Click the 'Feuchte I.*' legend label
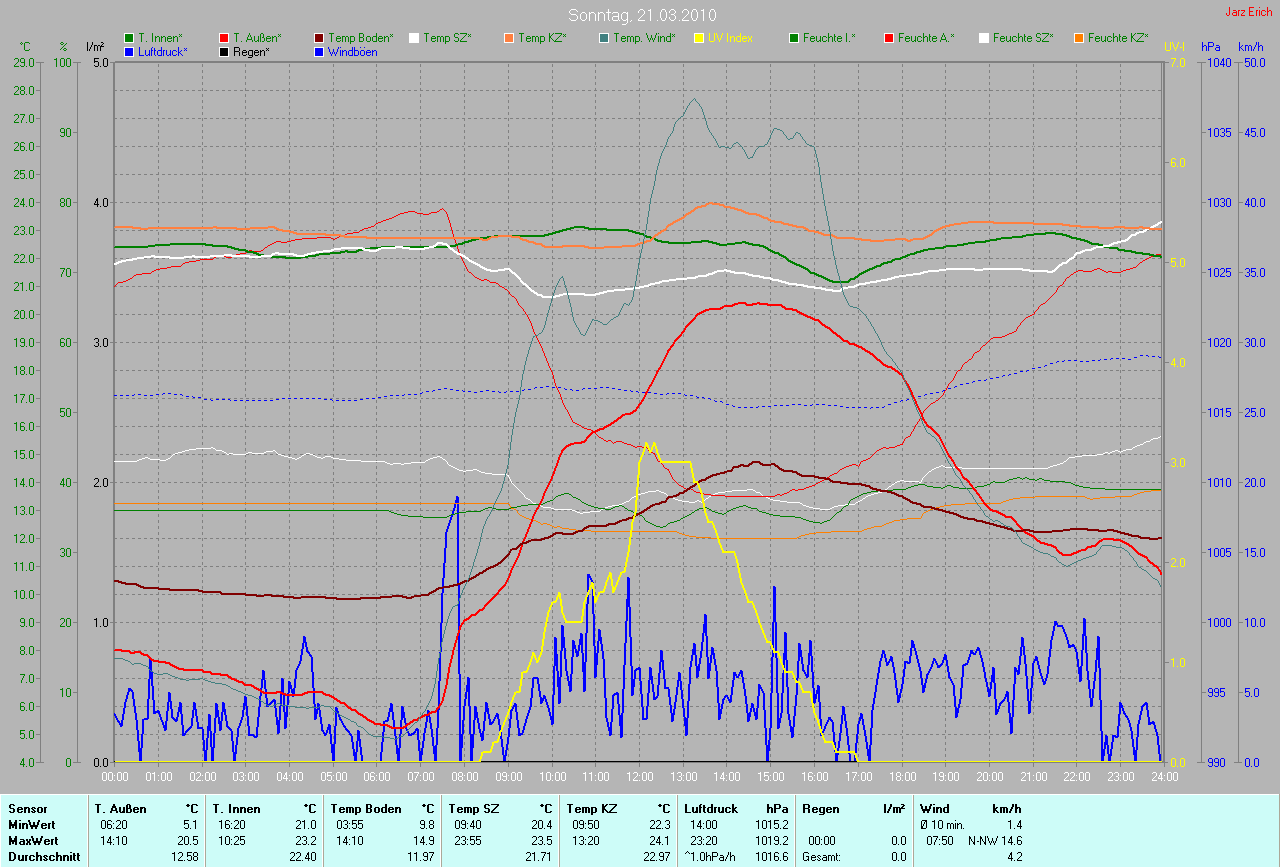Viewport: 1280px width, 867px height. pos(829,38)
